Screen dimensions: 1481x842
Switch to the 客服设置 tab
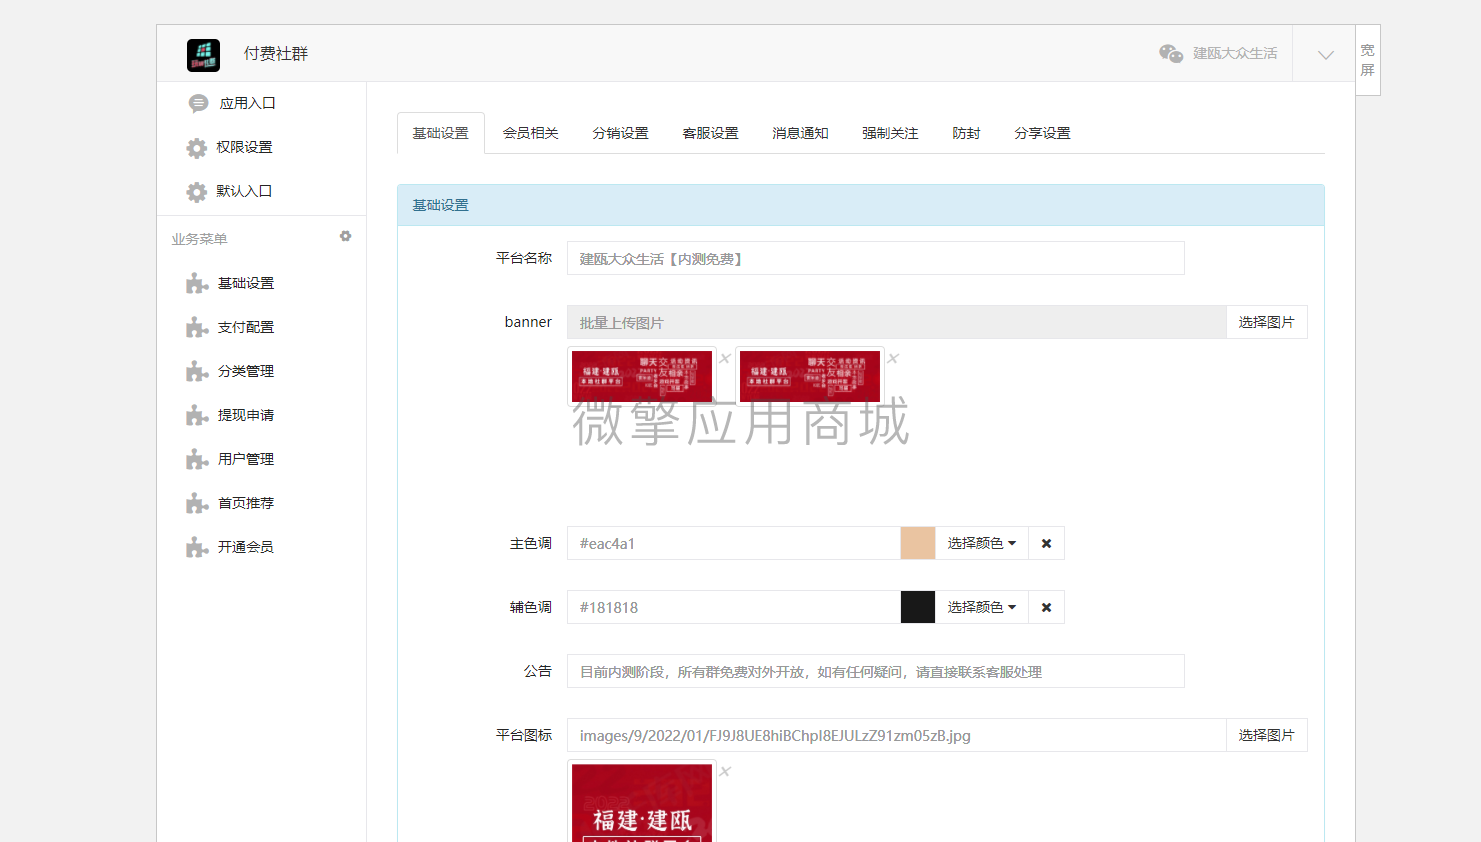coord(711,133)
